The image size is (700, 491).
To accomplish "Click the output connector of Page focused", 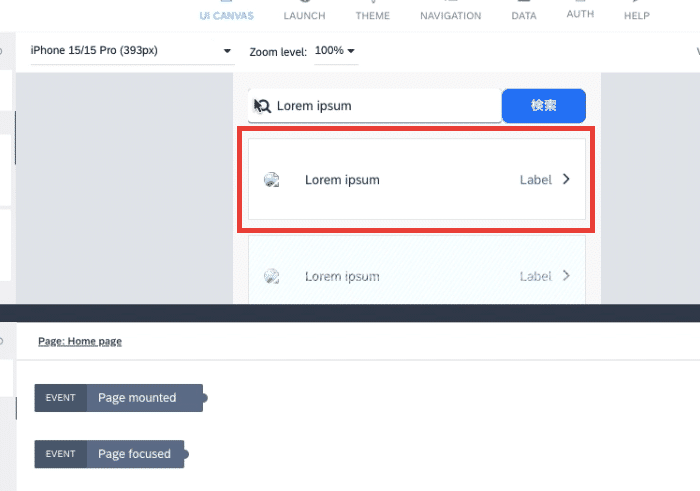I will 186,454.
